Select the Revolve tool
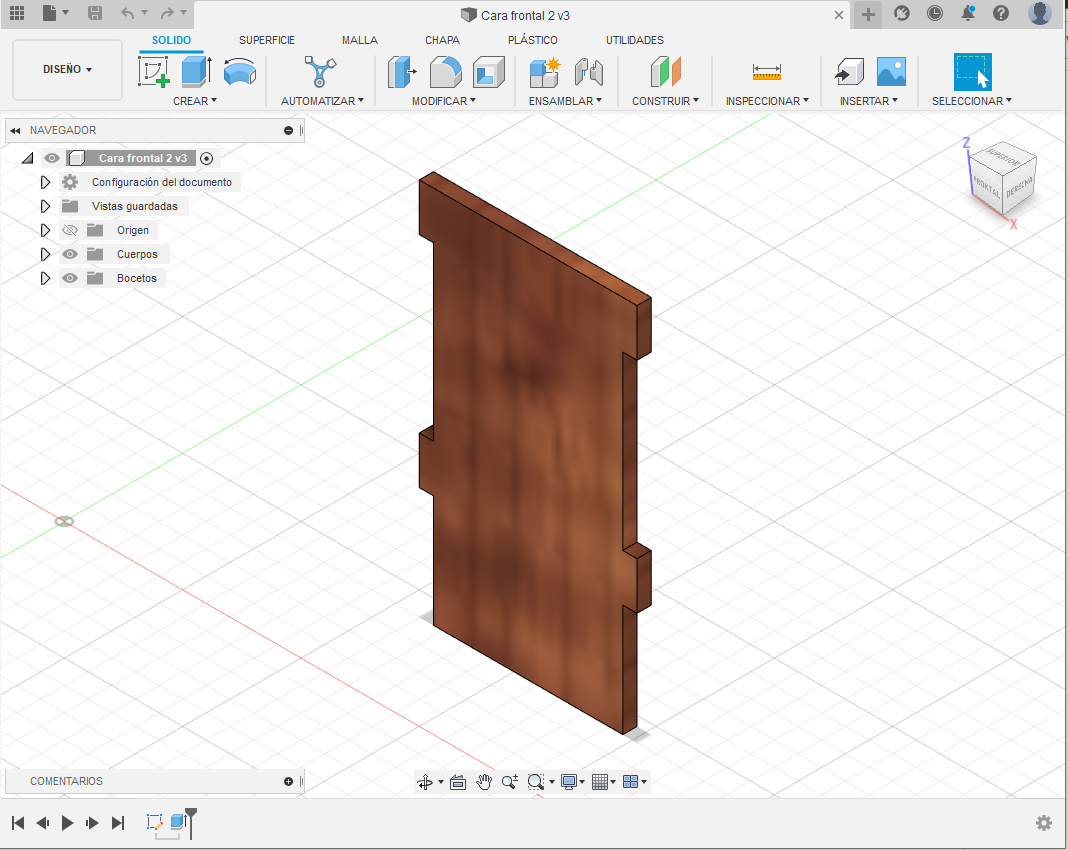This screenshot has width=1068, height=850. pyautogui.click(x=240, y=72)
